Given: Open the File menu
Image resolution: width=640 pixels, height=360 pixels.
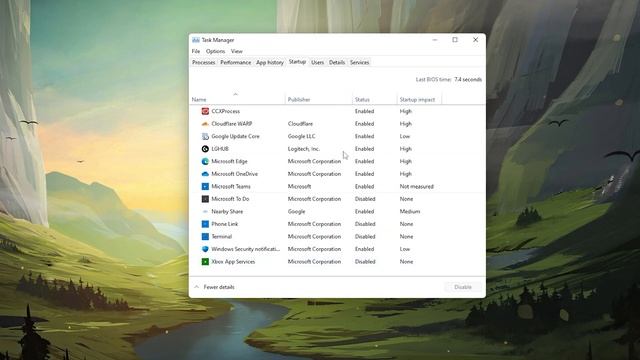Looking at the screenshot, I should coord(196,51).
